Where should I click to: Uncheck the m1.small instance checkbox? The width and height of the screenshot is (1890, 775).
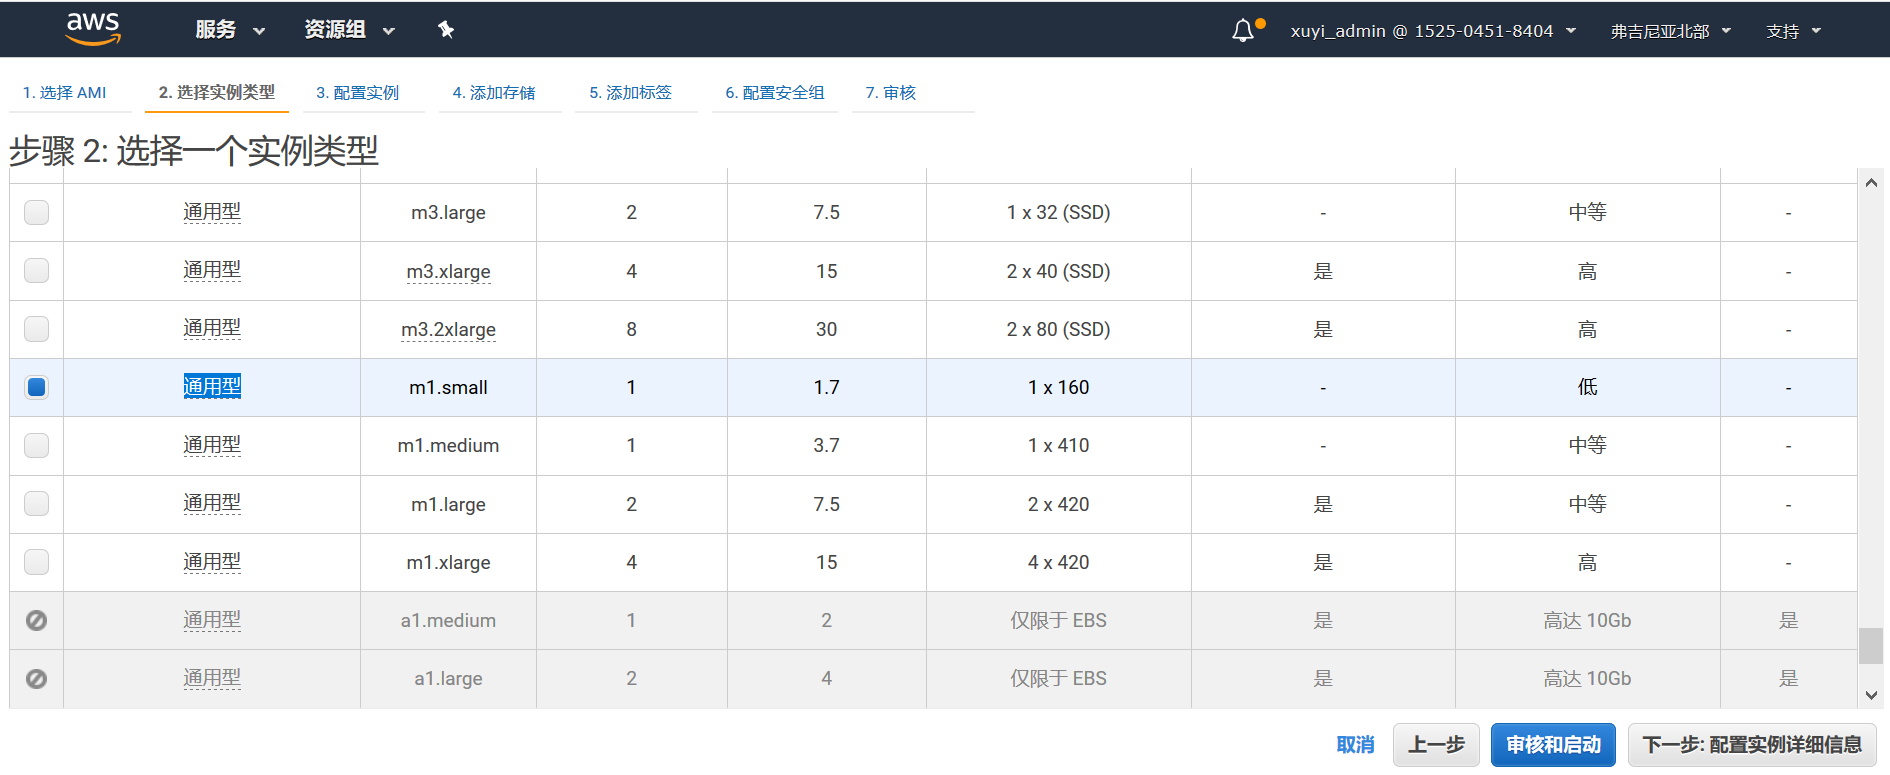tap(37, 387)
